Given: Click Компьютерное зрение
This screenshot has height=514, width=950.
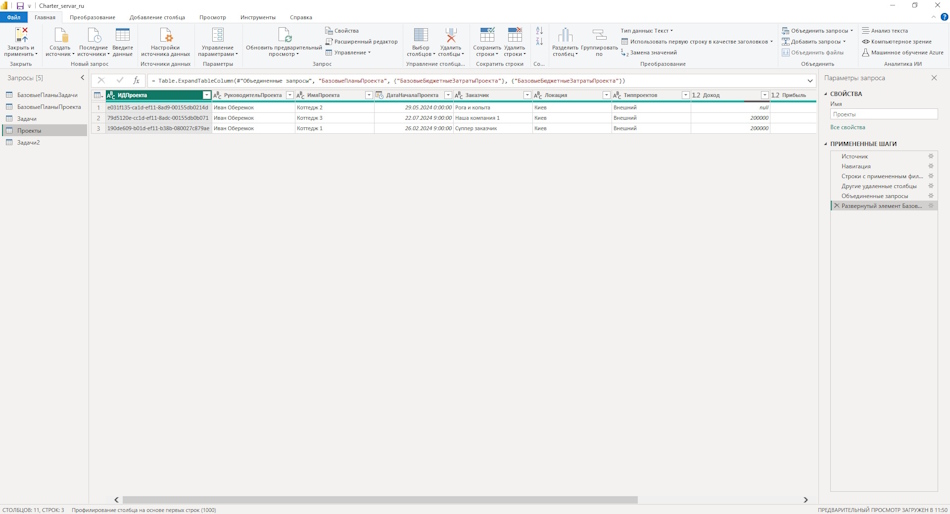Looking at the screenshot, I should point(896,42).
